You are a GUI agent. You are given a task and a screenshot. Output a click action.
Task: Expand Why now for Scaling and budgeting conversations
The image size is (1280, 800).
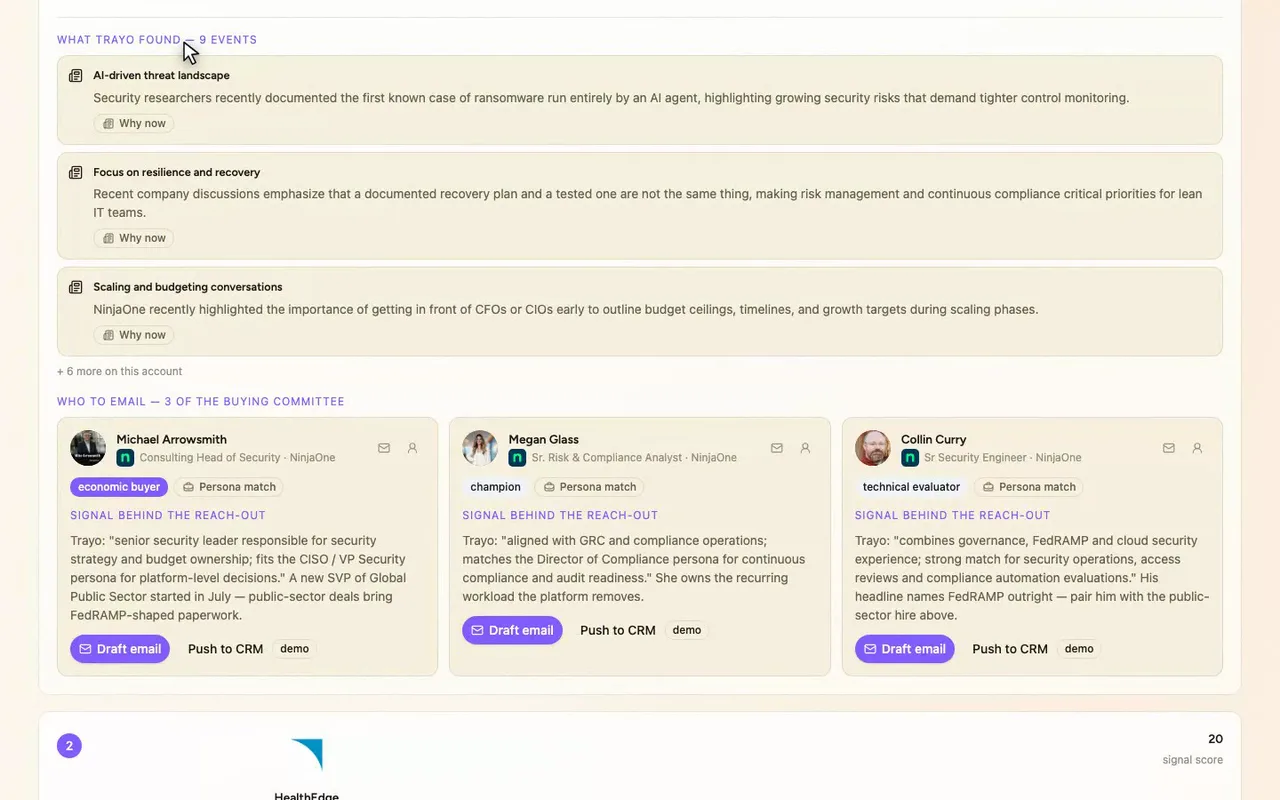click(x=134, y=335)
